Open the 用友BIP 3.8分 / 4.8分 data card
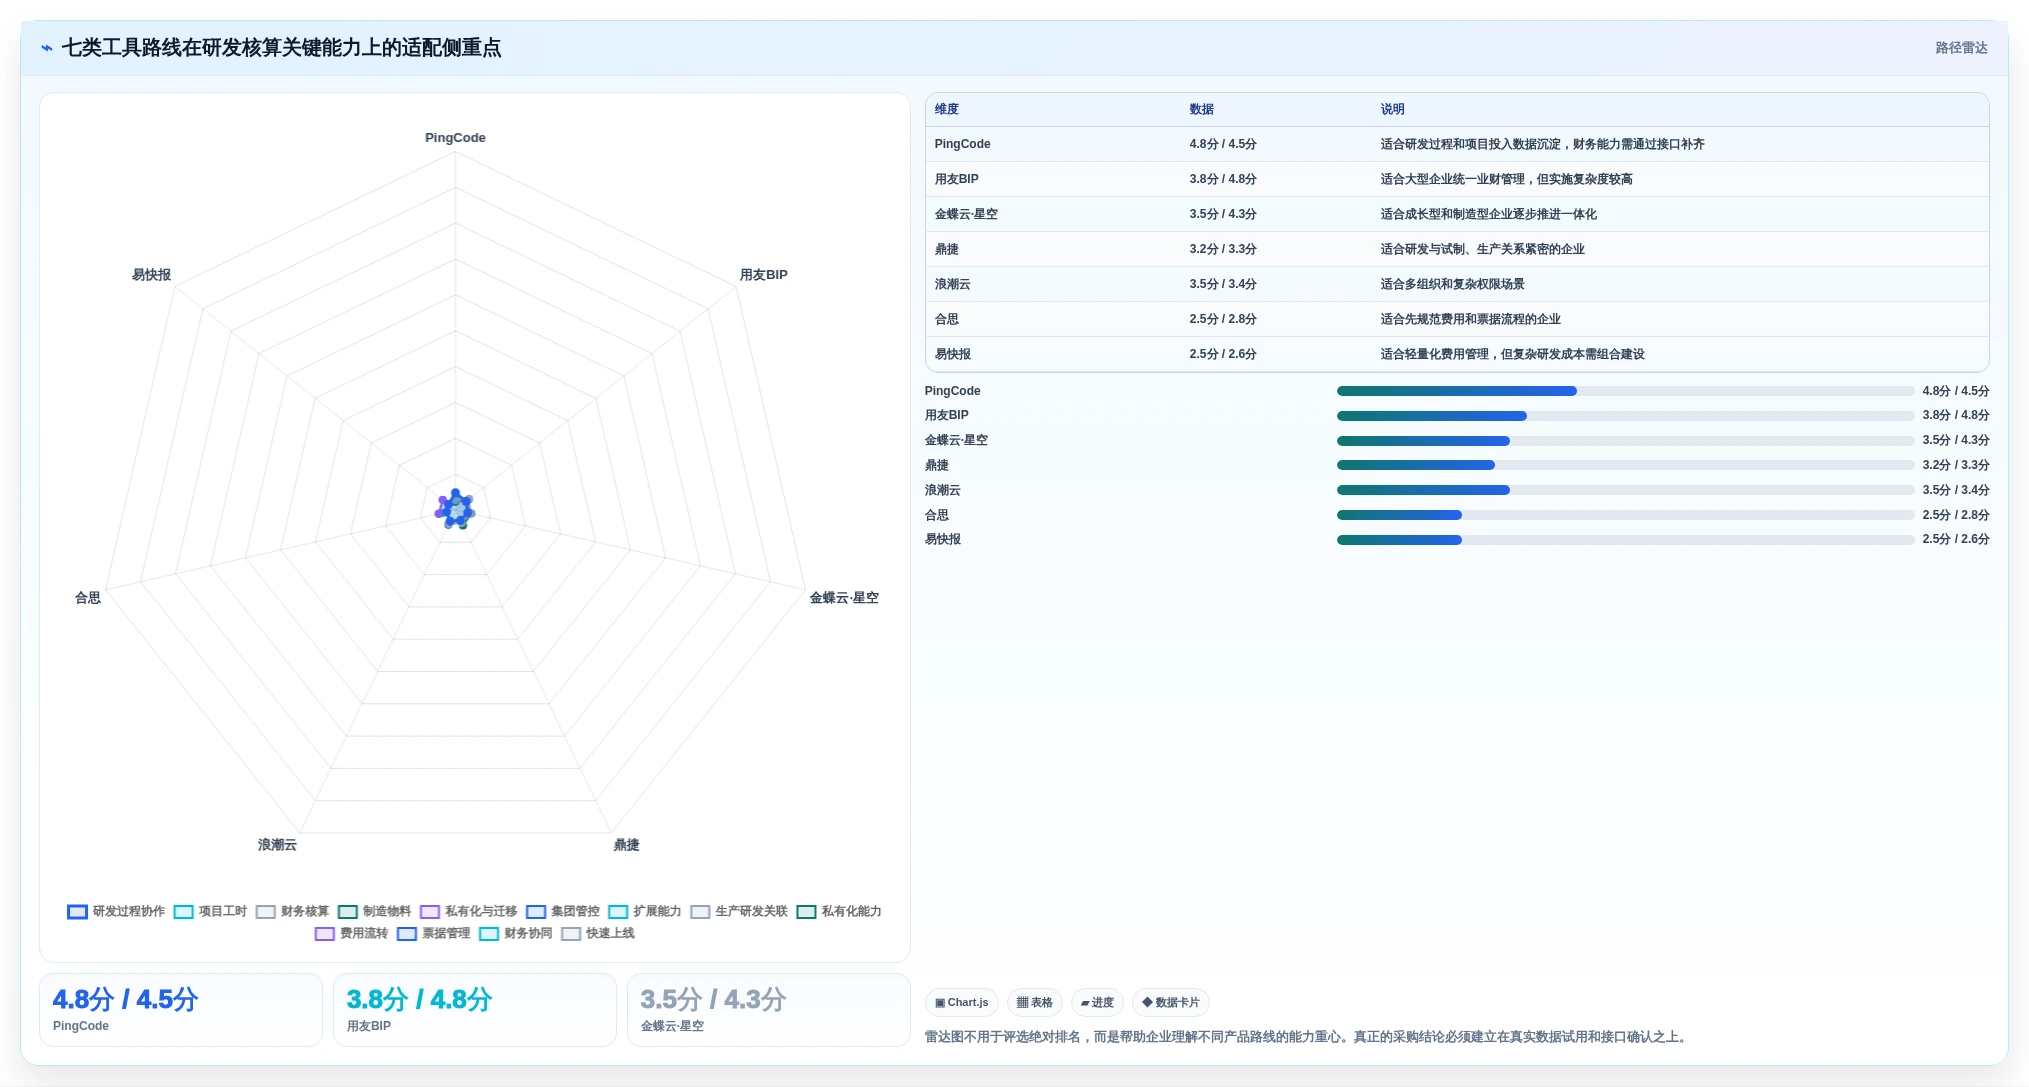 click(475, 1010)
